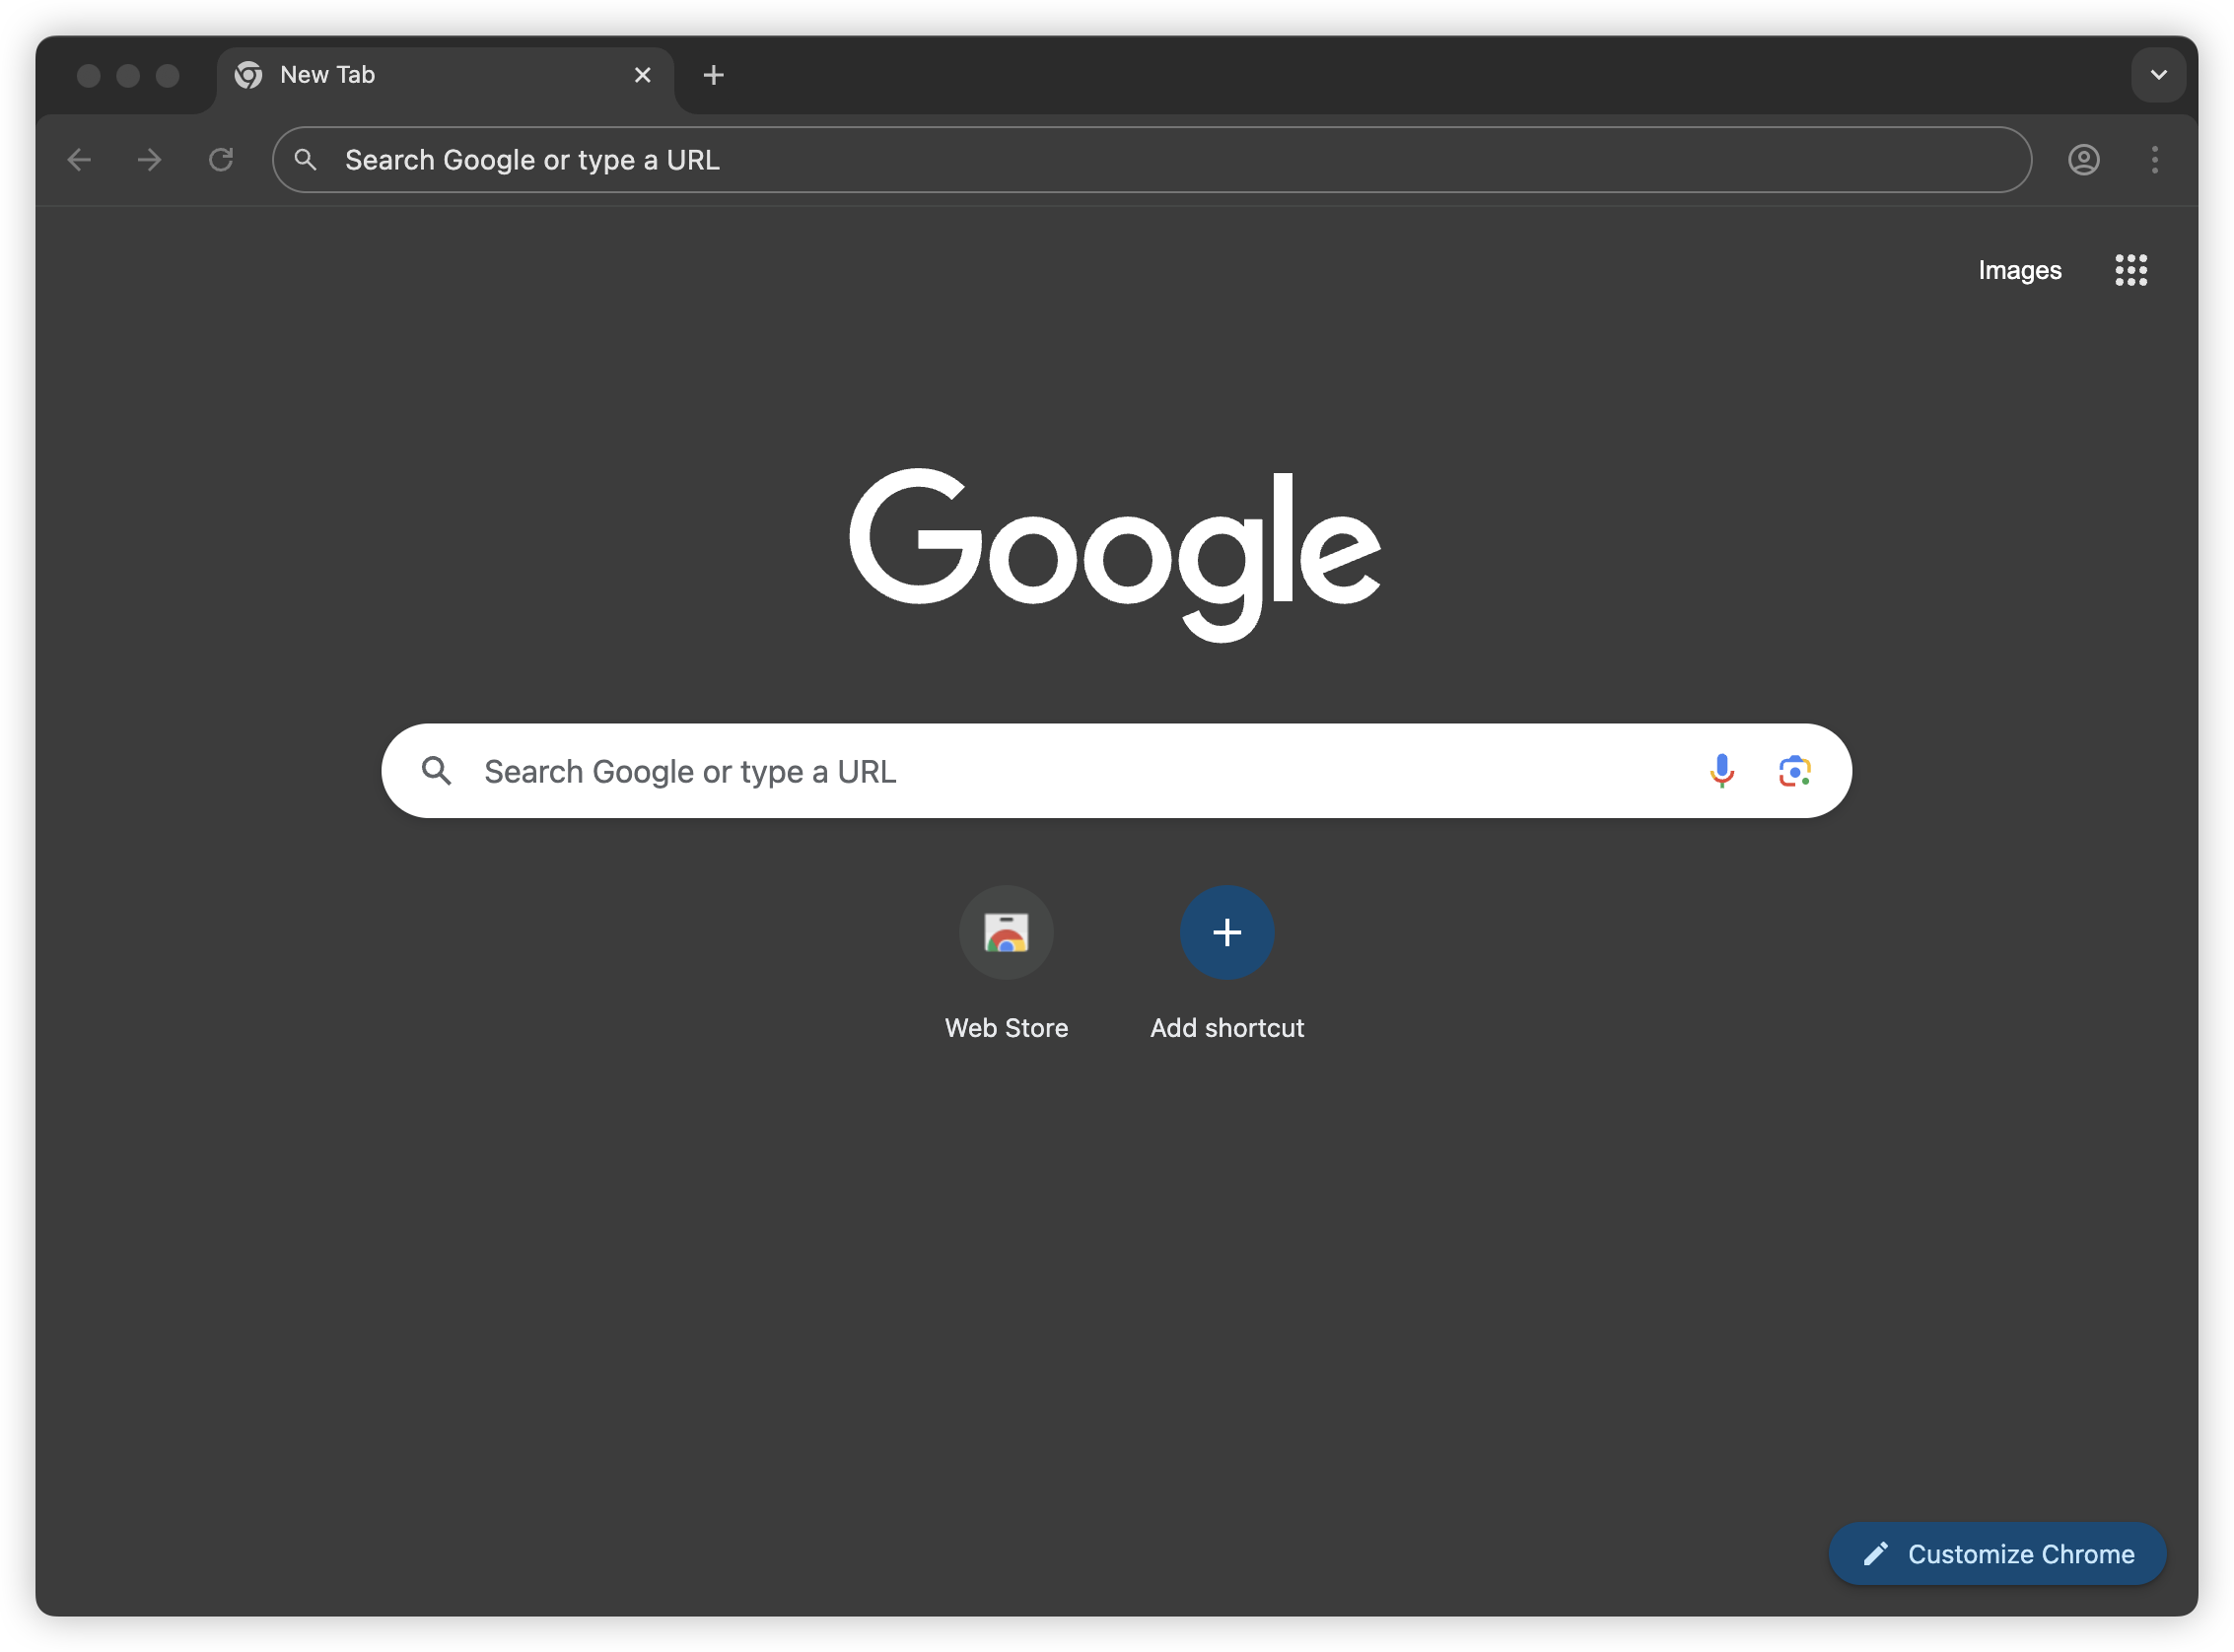Click the address bar search icon
The width and height of the screenshot is (2234, 1652).
306,160
